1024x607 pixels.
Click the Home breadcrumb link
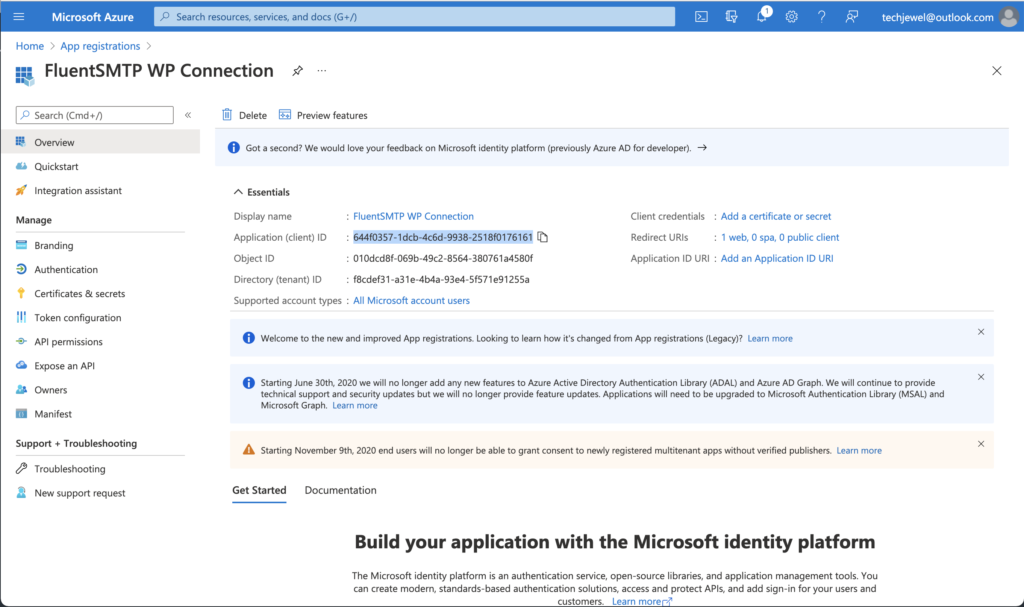30,46
